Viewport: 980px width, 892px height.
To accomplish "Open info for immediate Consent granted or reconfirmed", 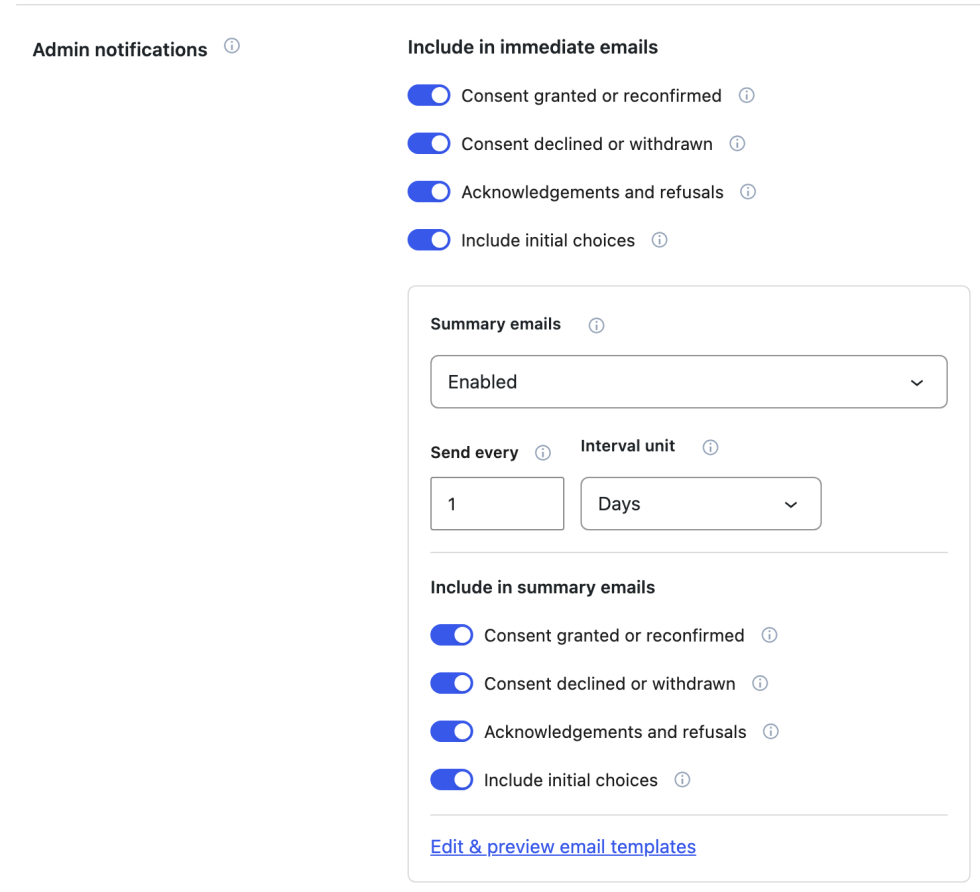I will [x=746, y=95].
